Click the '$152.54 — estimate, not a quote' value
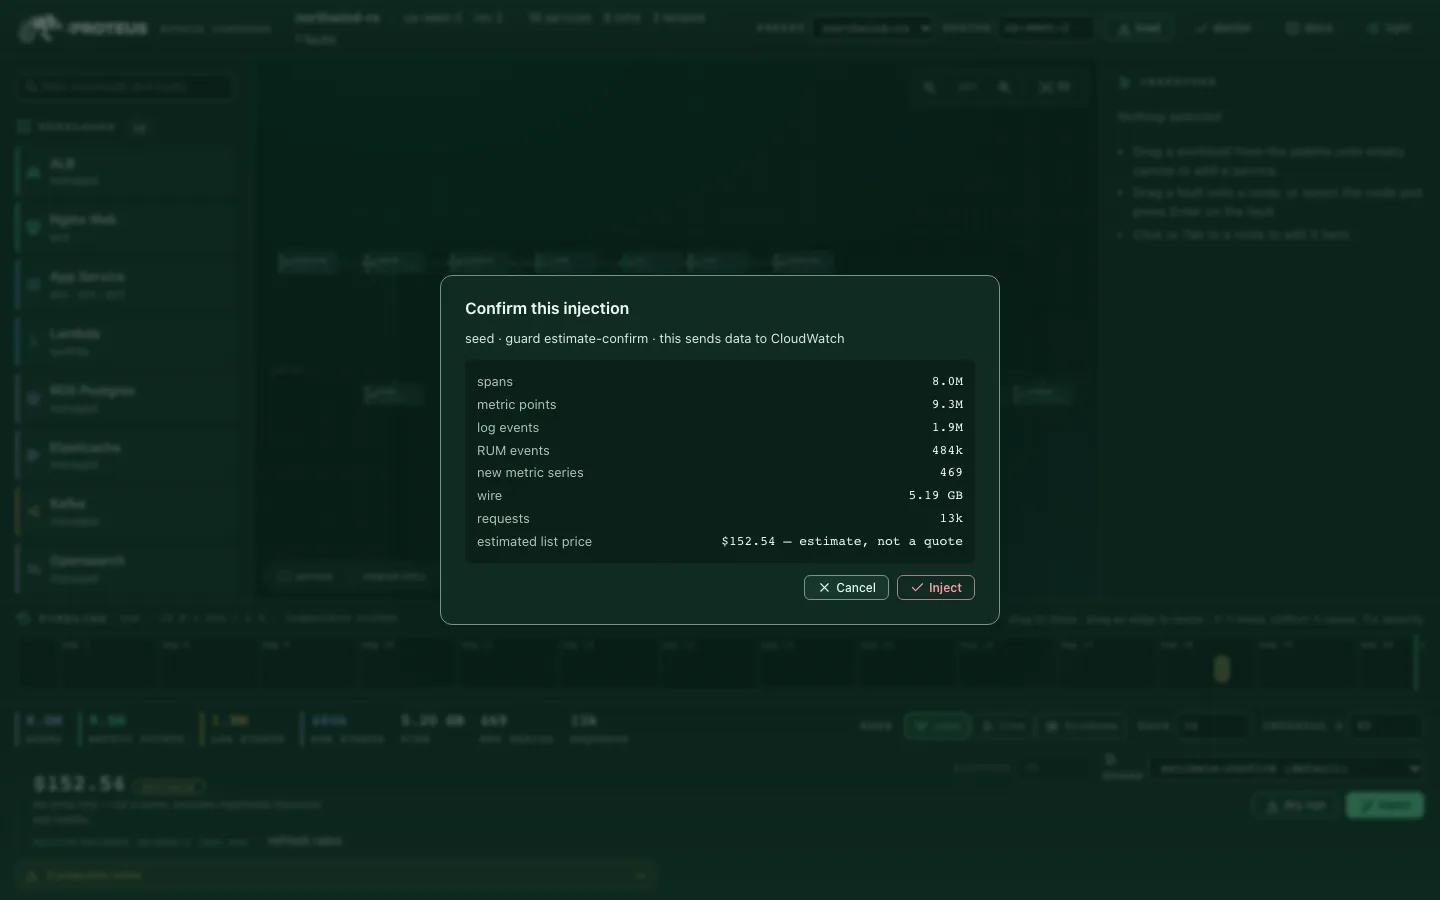This screenshot has width=1440, height=900. [x=842, y=542]
